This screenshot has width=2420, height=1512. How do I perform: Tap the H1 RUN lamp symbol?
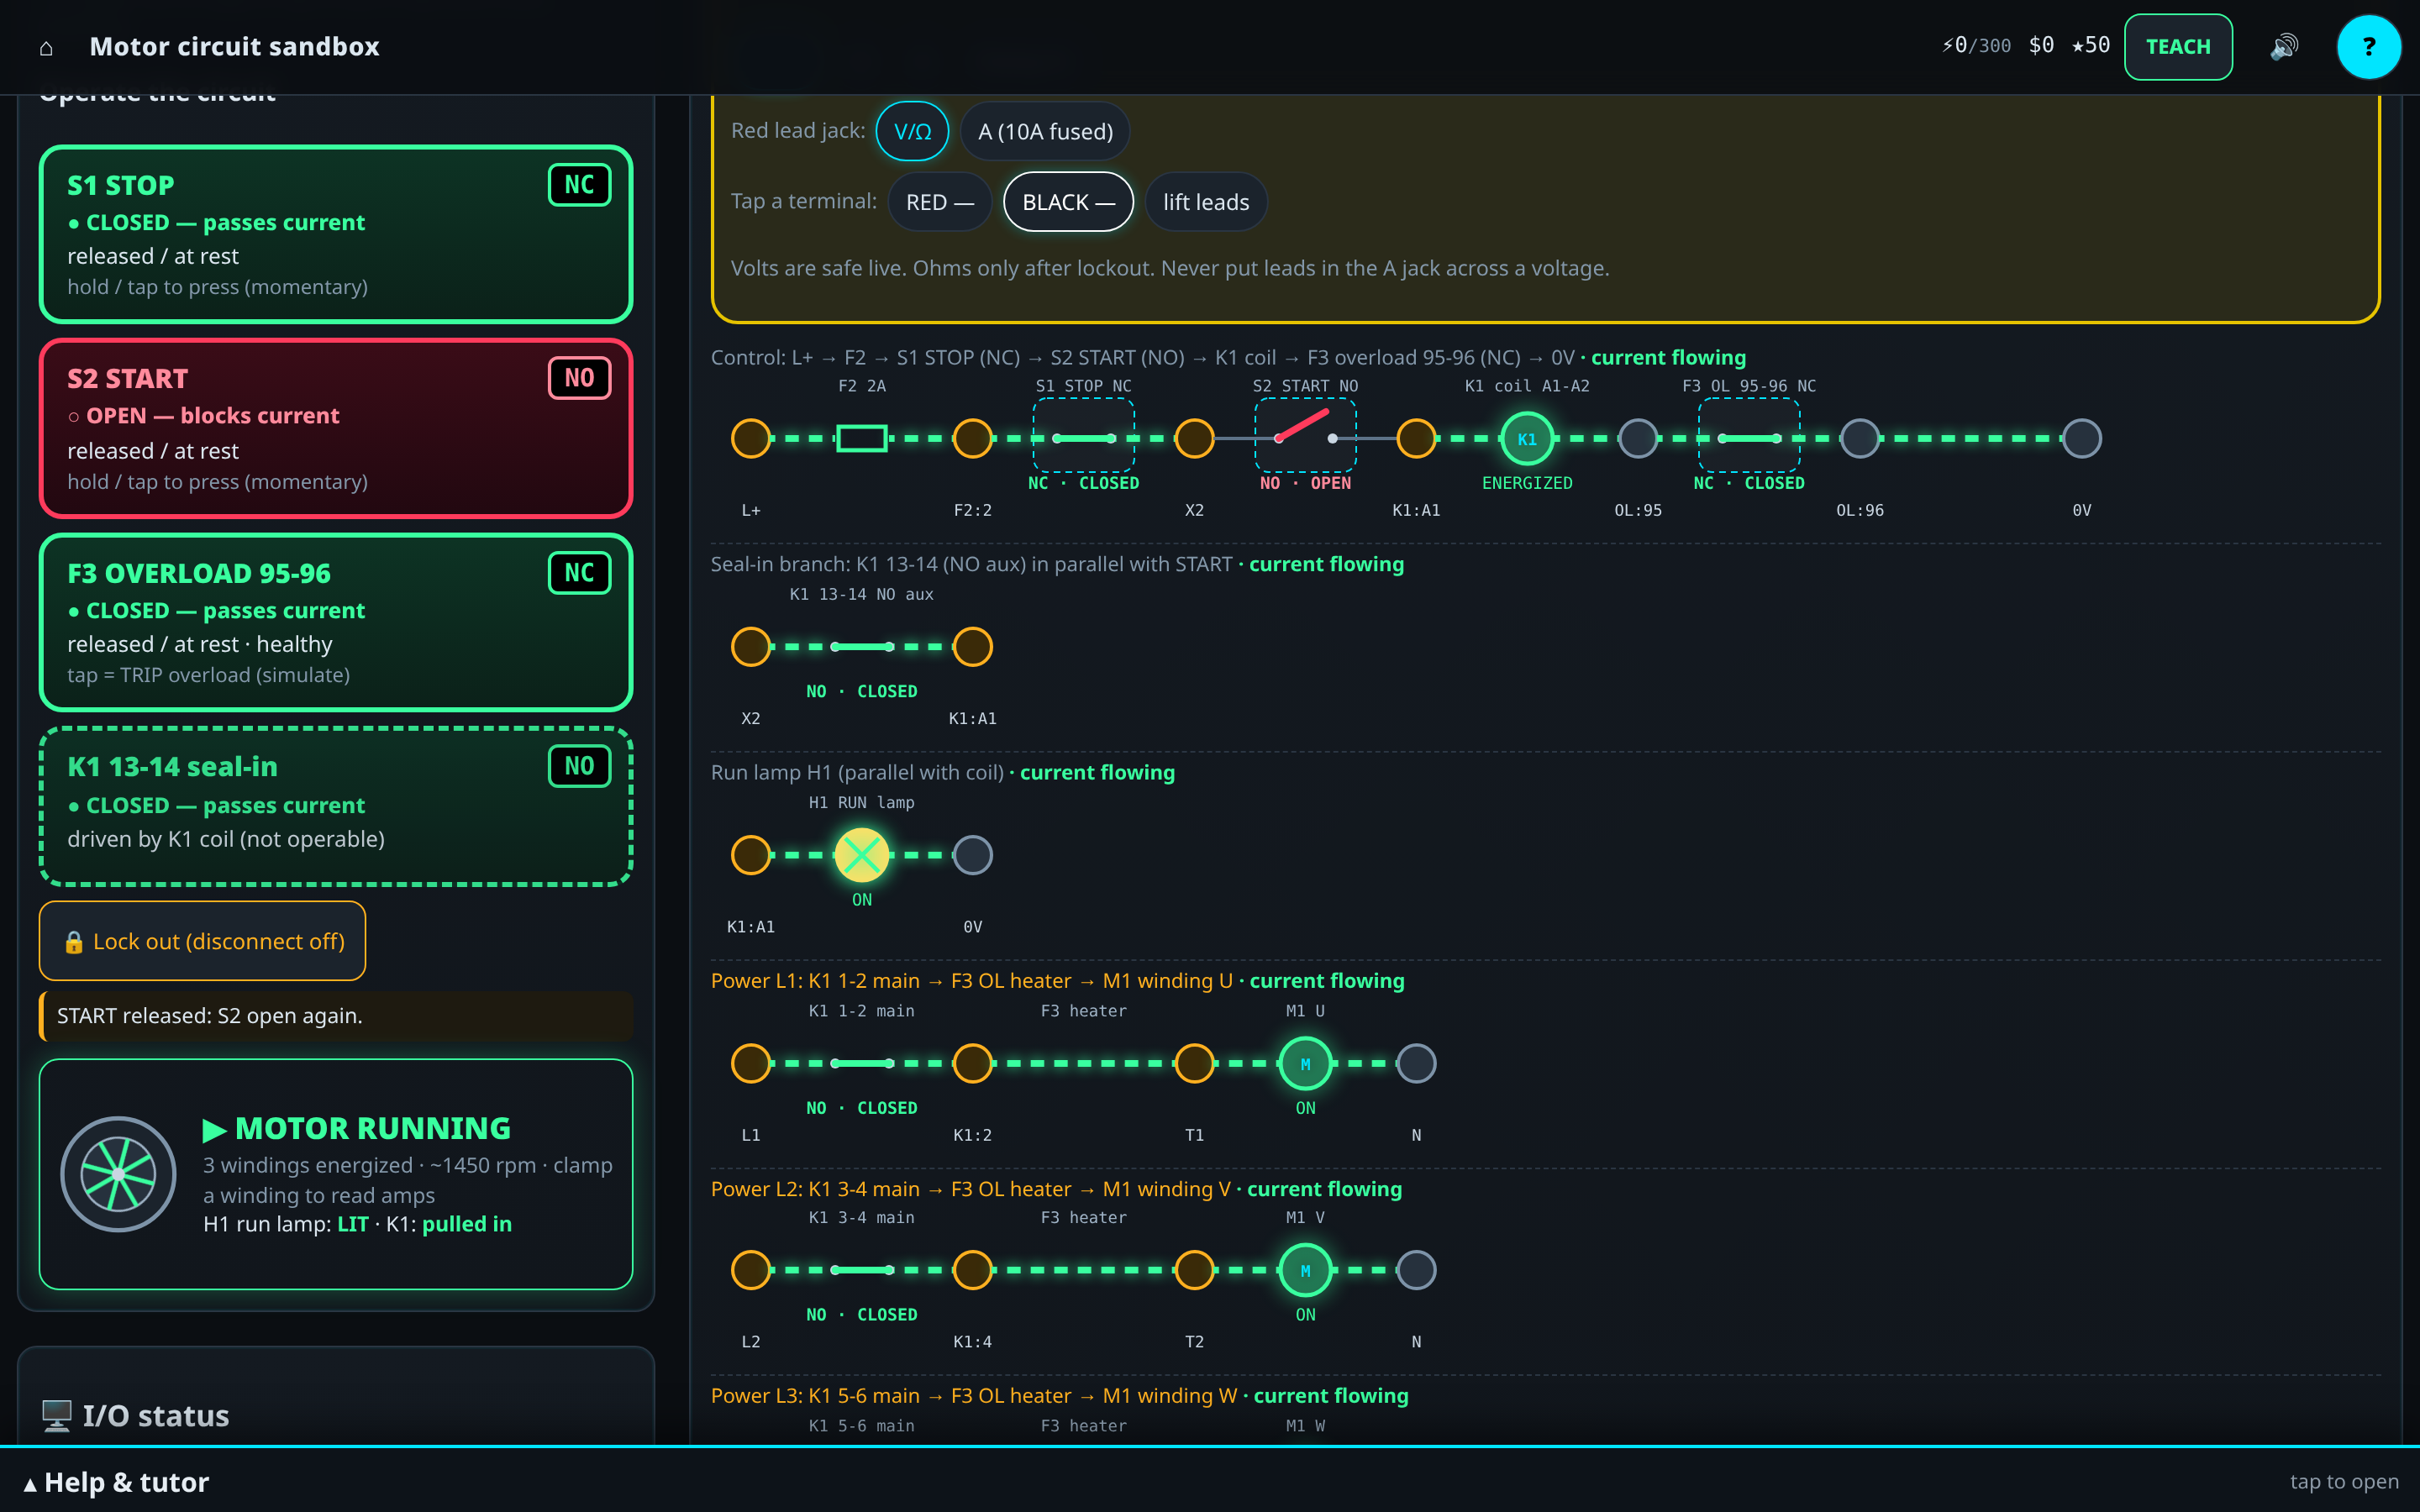click(x=861, y=855)
